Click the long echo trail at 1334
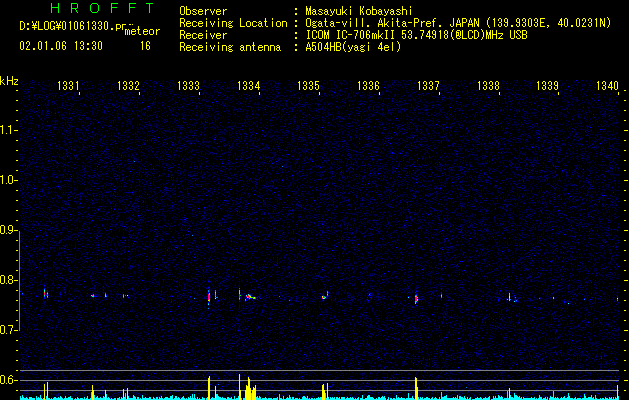The image size is (629, 400). pyautogui.click(x=252, y=297)
